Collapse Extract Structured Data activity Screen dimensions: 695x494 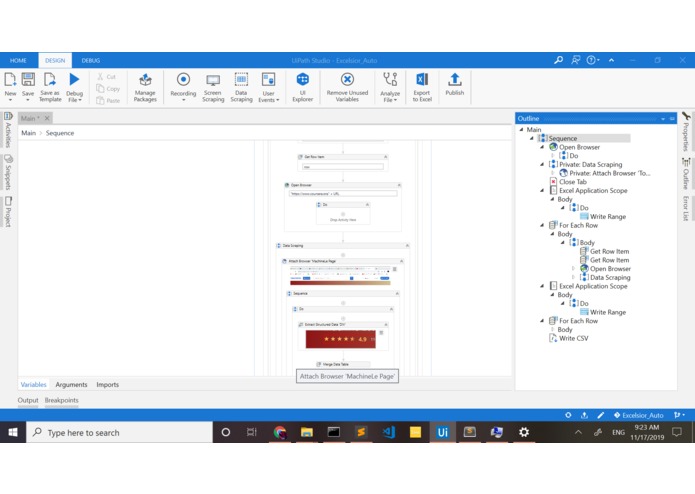click(x=386, y=325)
